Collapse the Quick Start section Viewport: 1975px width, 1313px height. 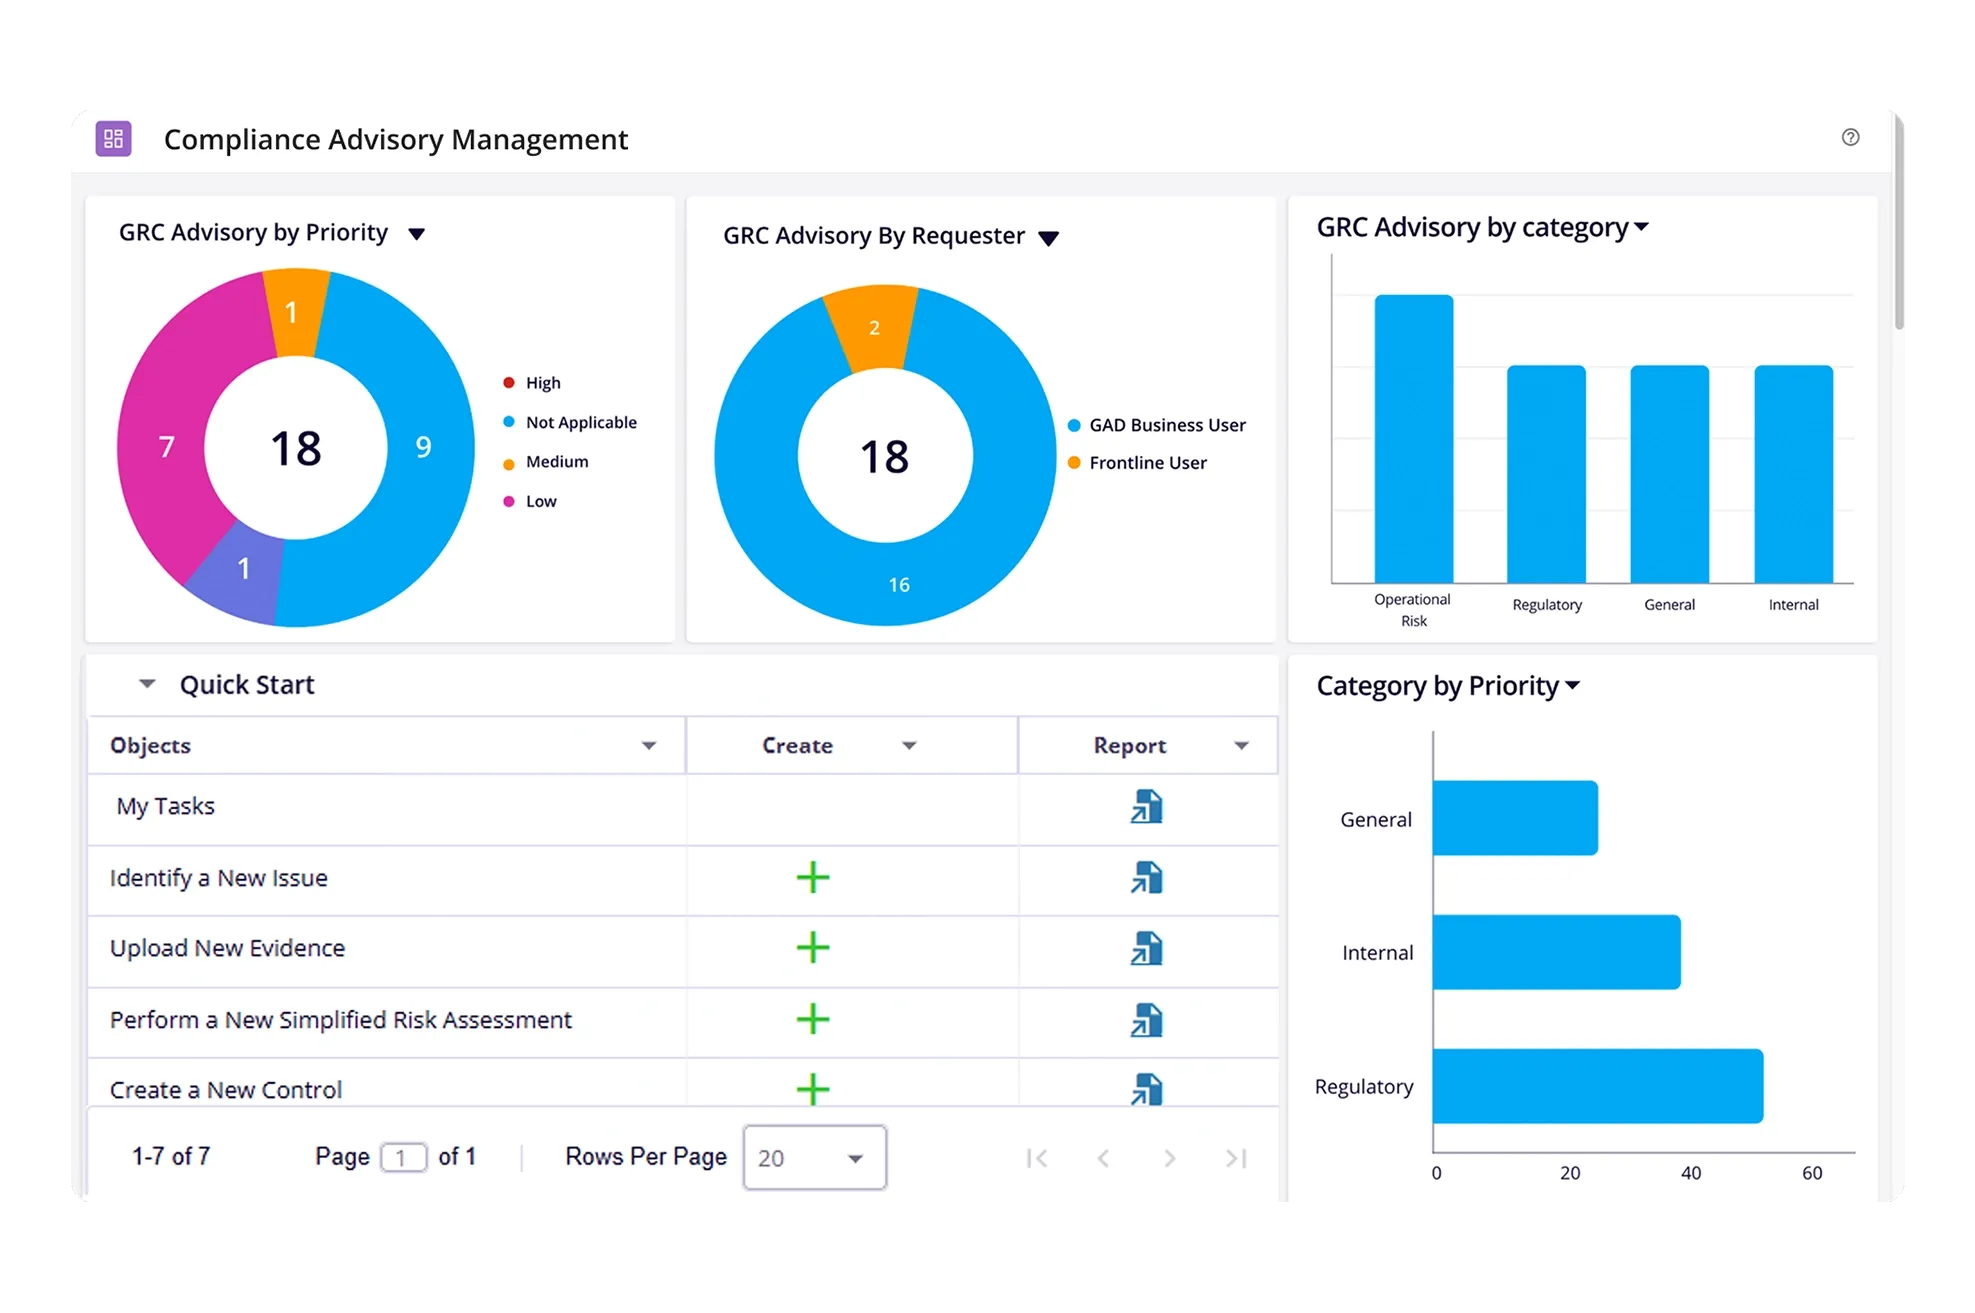point(147,684)
